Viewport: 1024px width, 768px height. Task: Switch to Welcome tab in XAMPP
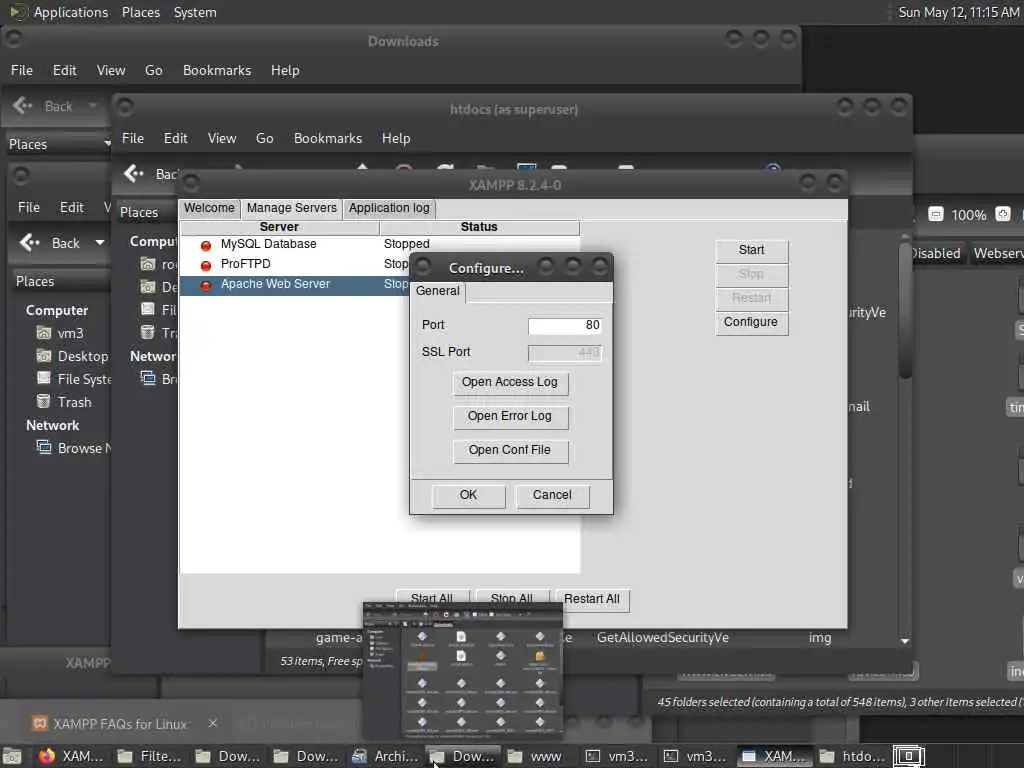tap(209, 208)
